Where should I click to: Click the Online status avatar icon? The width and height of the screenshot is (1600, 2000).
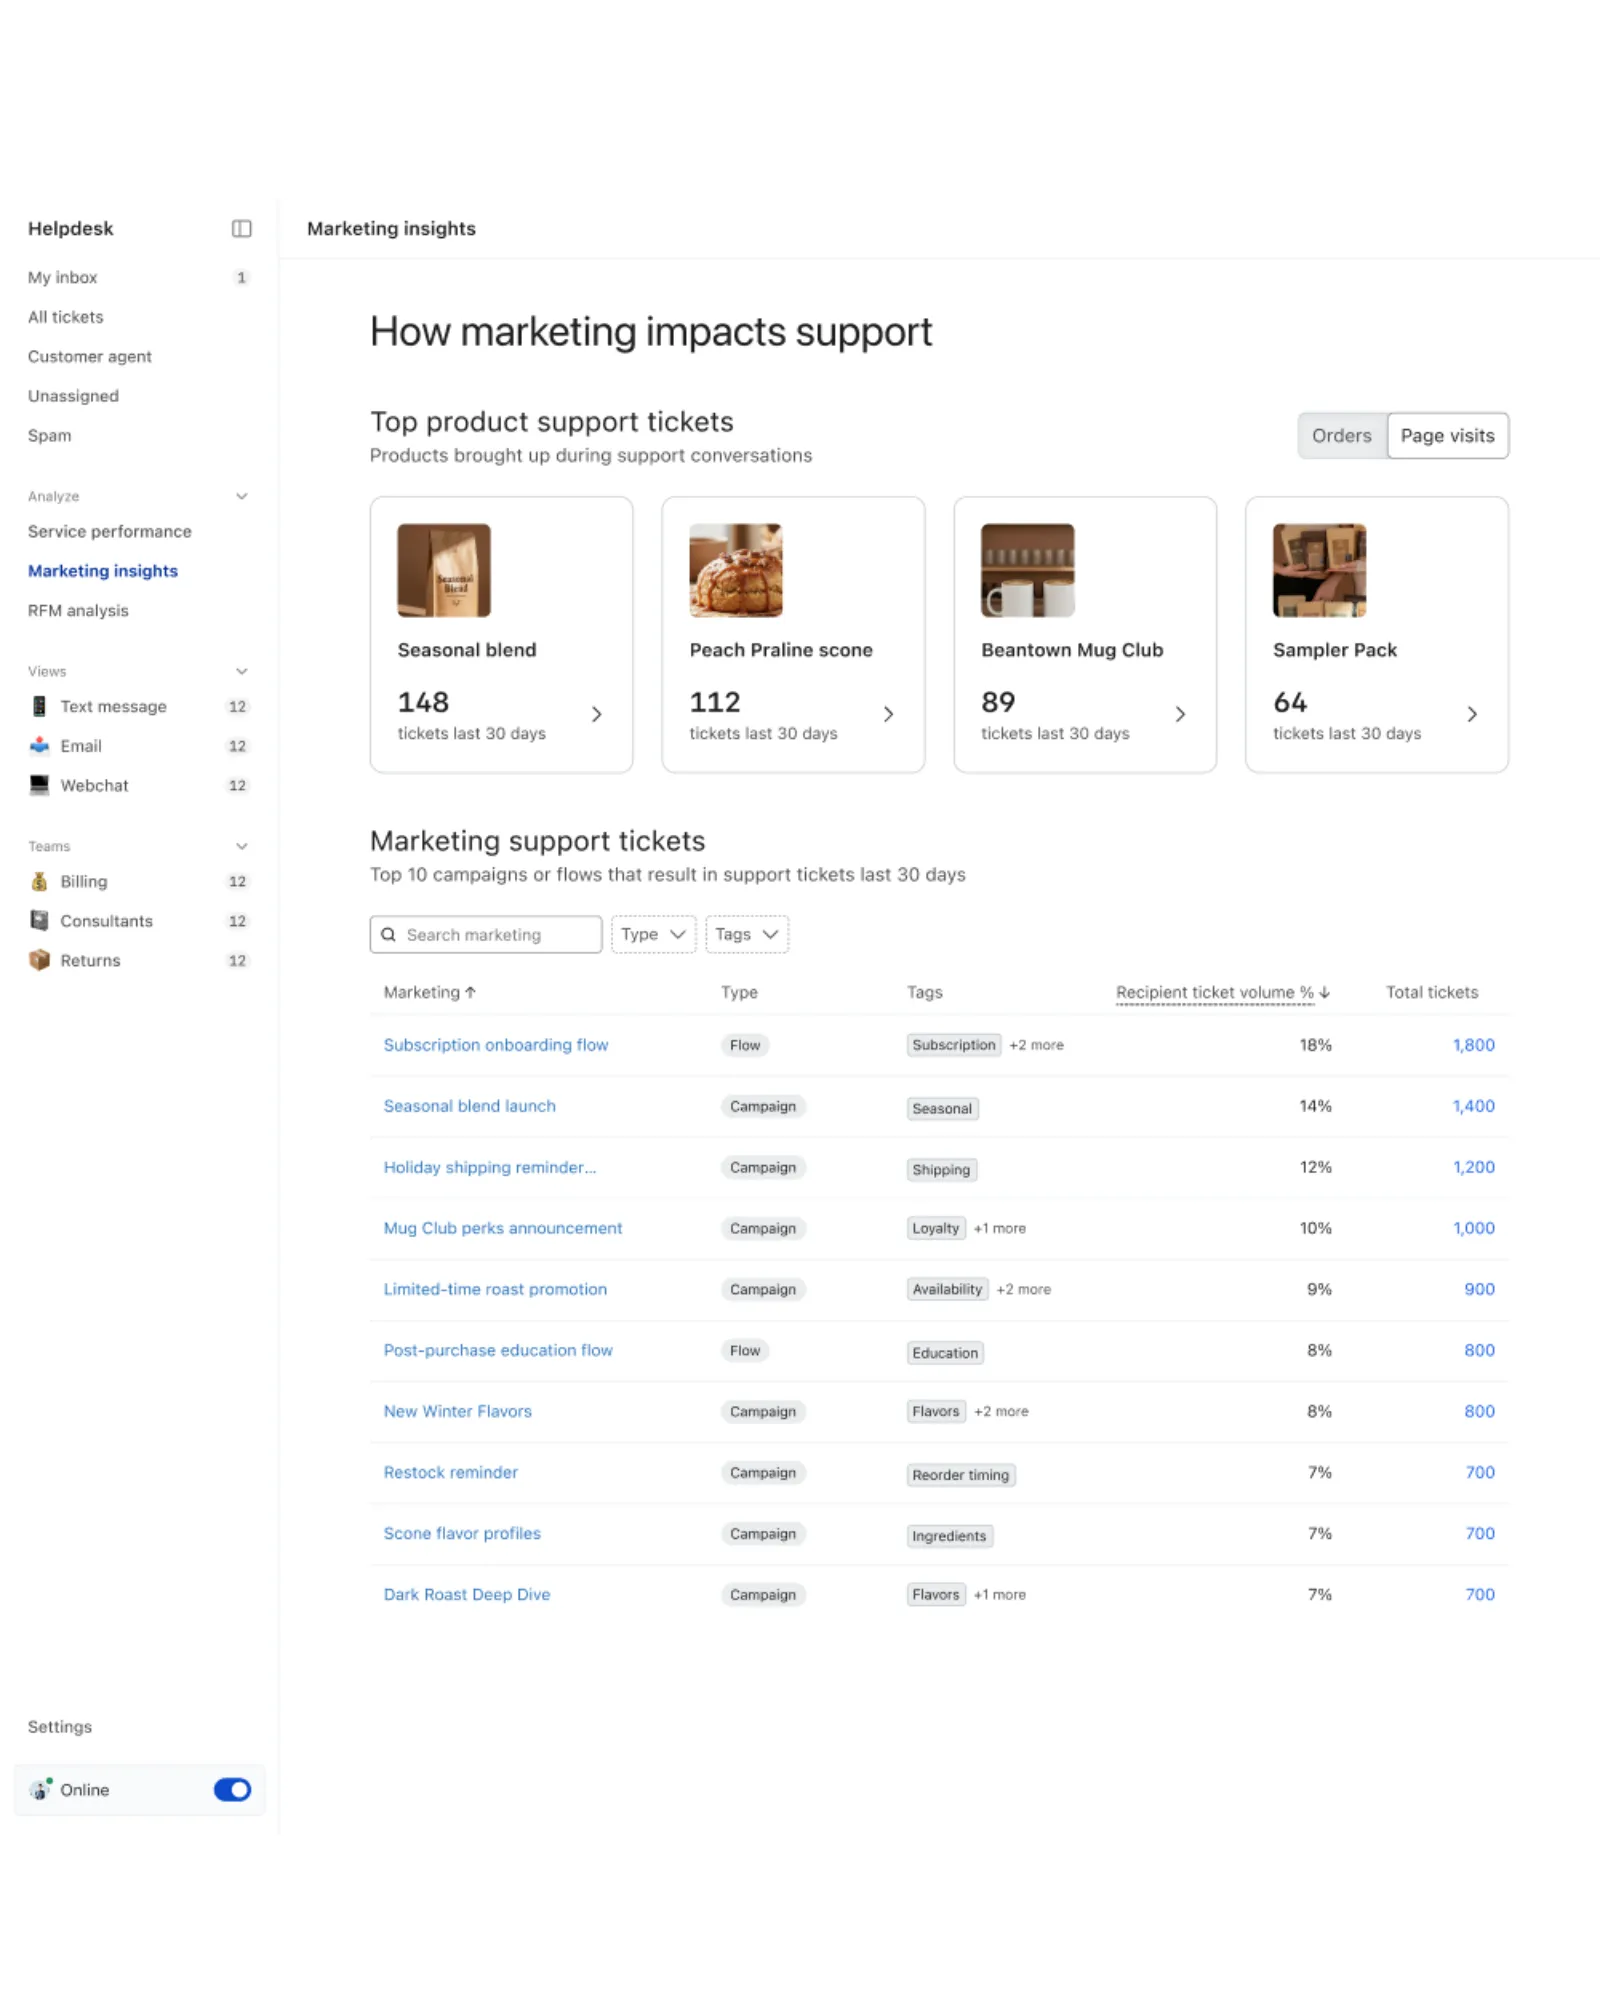tap(40, 1790)
